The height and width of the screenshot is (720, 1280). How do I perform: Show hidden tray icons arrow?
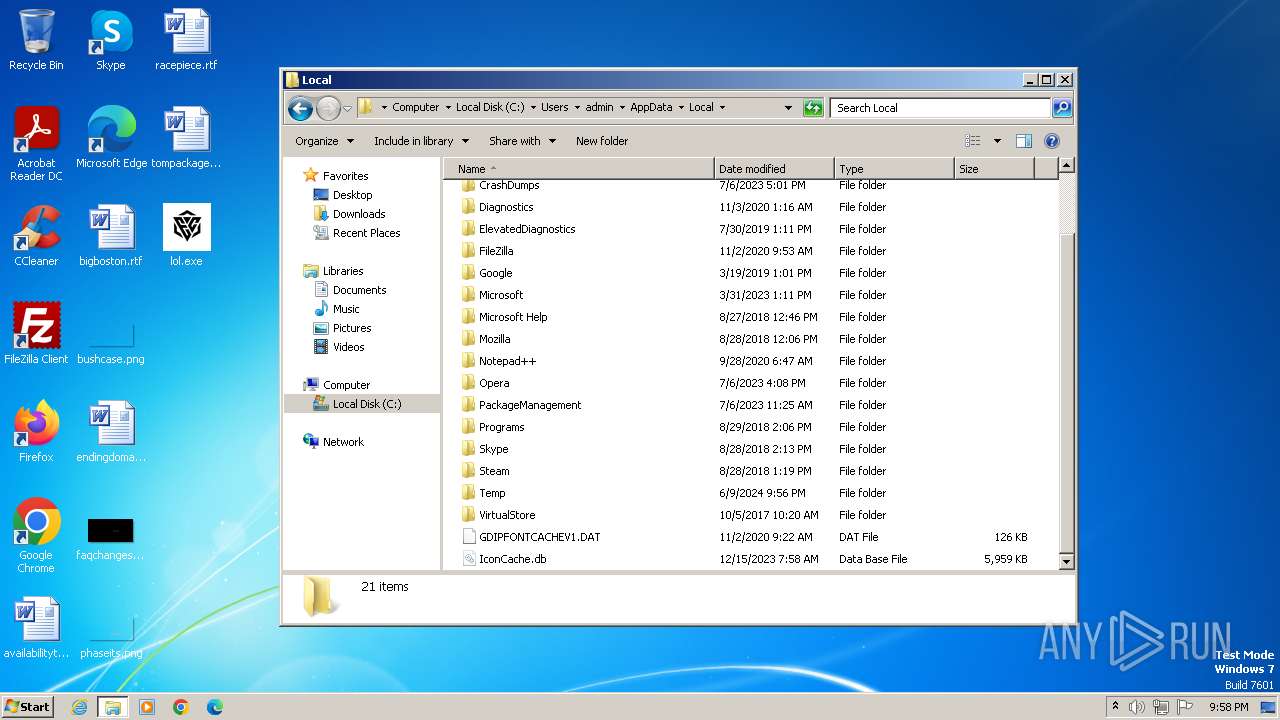pyautogui.click(x=1115, y=707)
